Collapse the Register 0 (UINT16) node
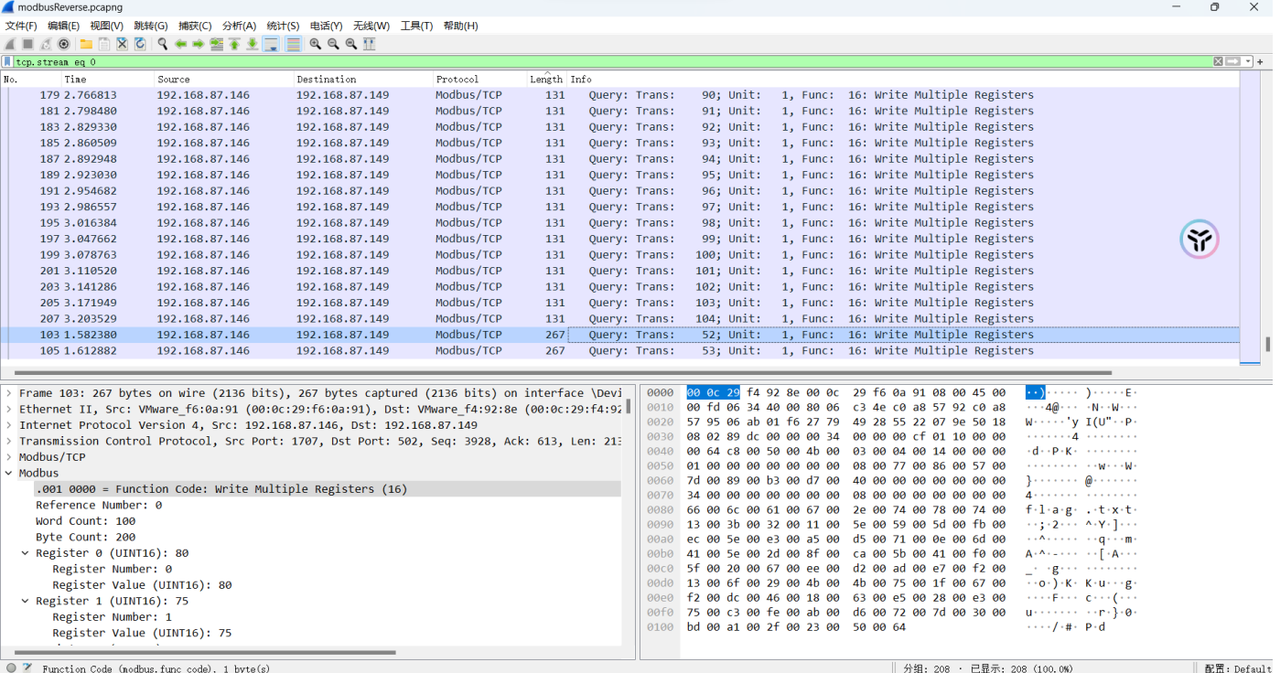The image size is (1280, 673). 25,553
